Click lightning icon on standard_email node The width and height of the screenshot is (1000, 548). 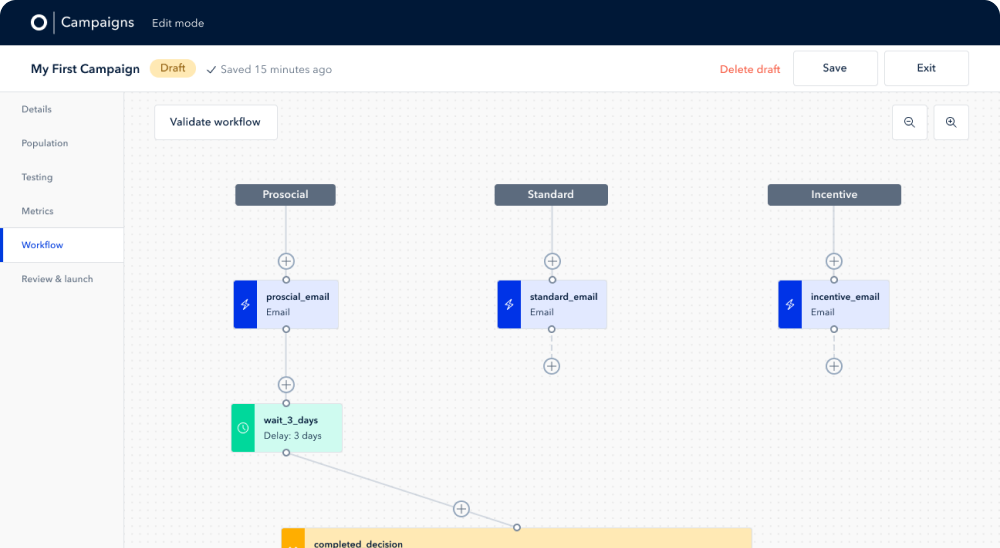tap(509, 305)
